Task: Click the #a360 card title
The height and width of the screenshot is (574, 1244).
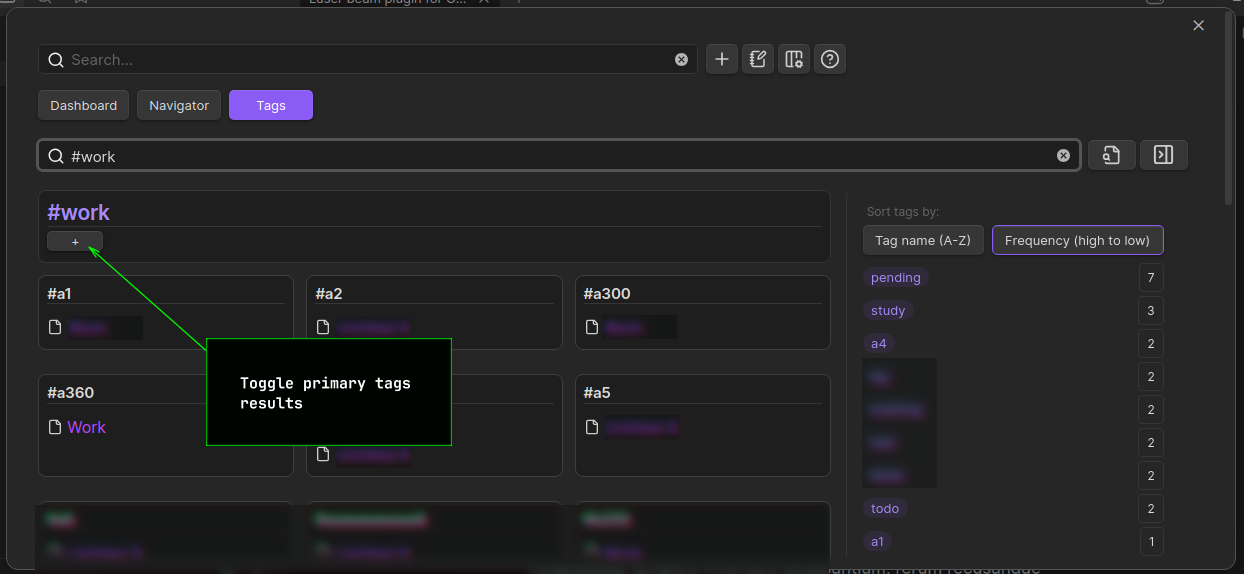Action: (70, 392)
